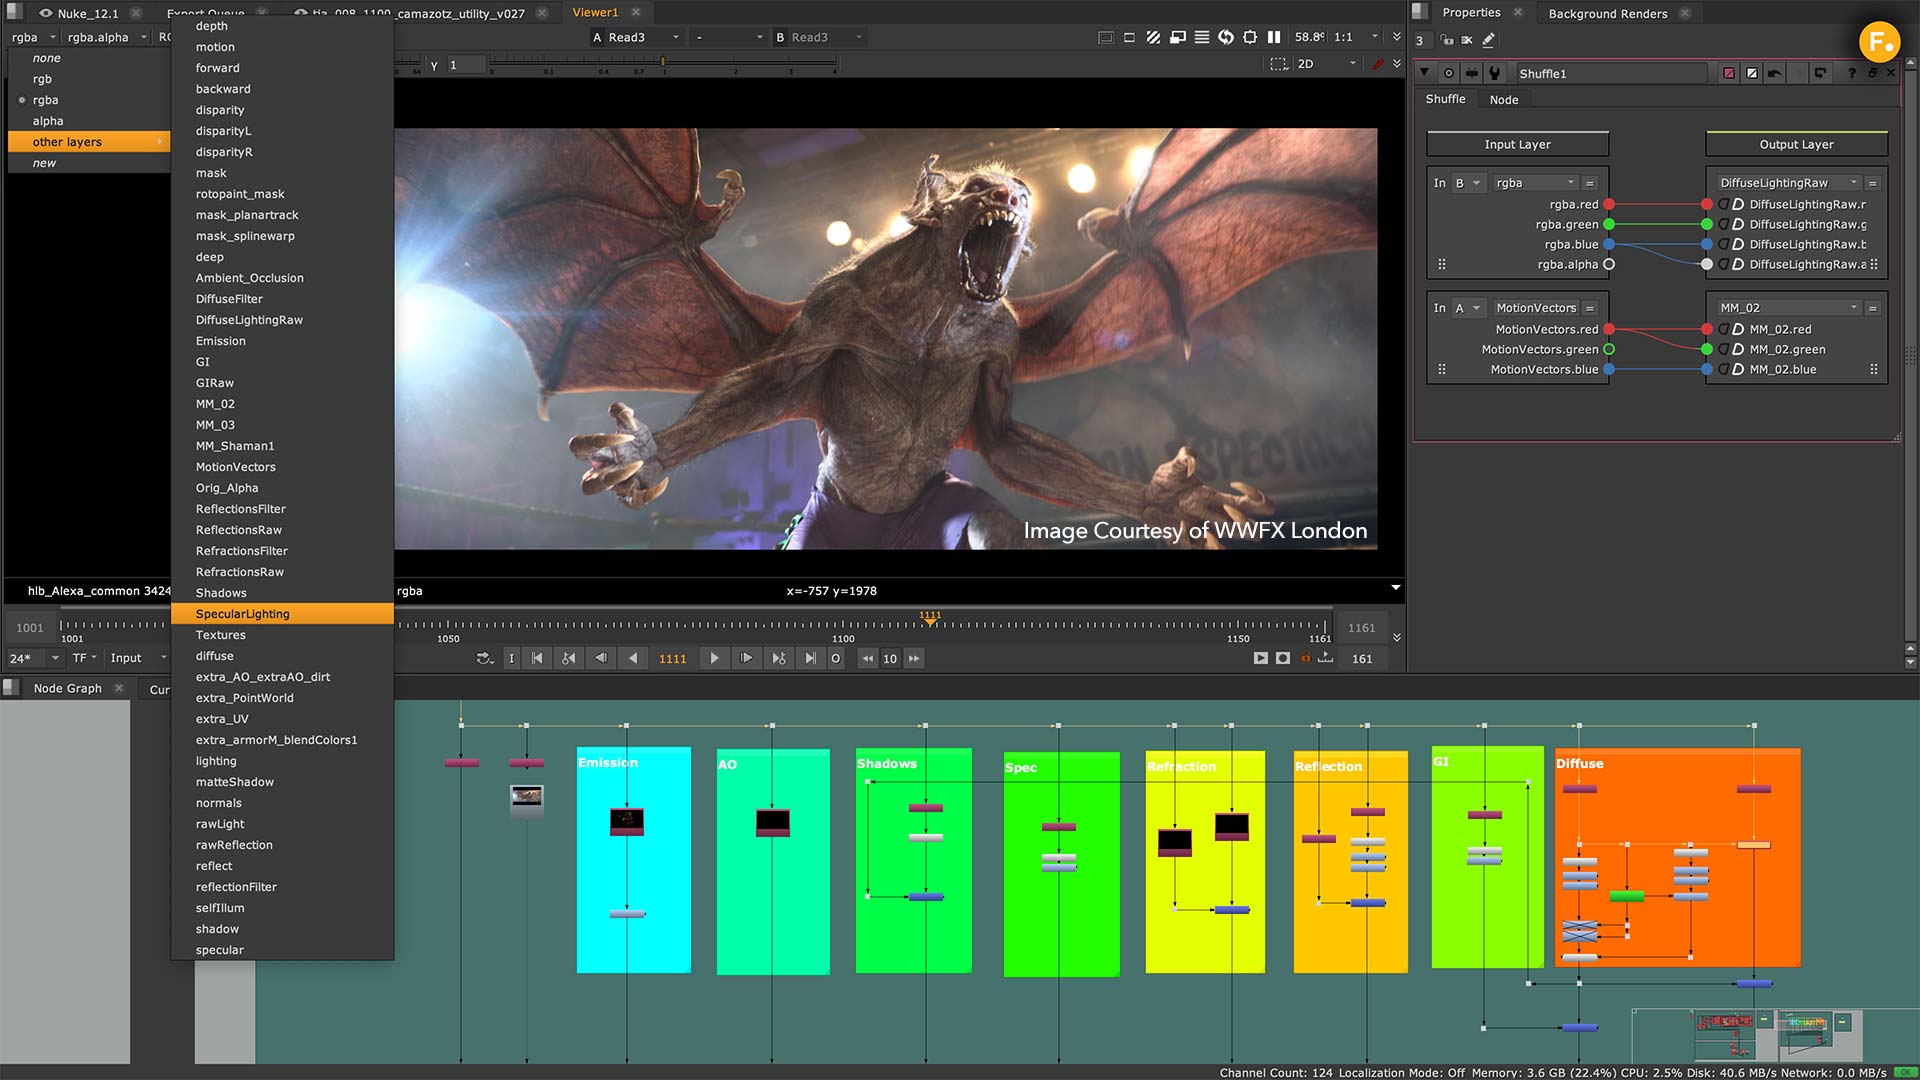
Task: Click frame number input field 1111
Action: point(673,658)
